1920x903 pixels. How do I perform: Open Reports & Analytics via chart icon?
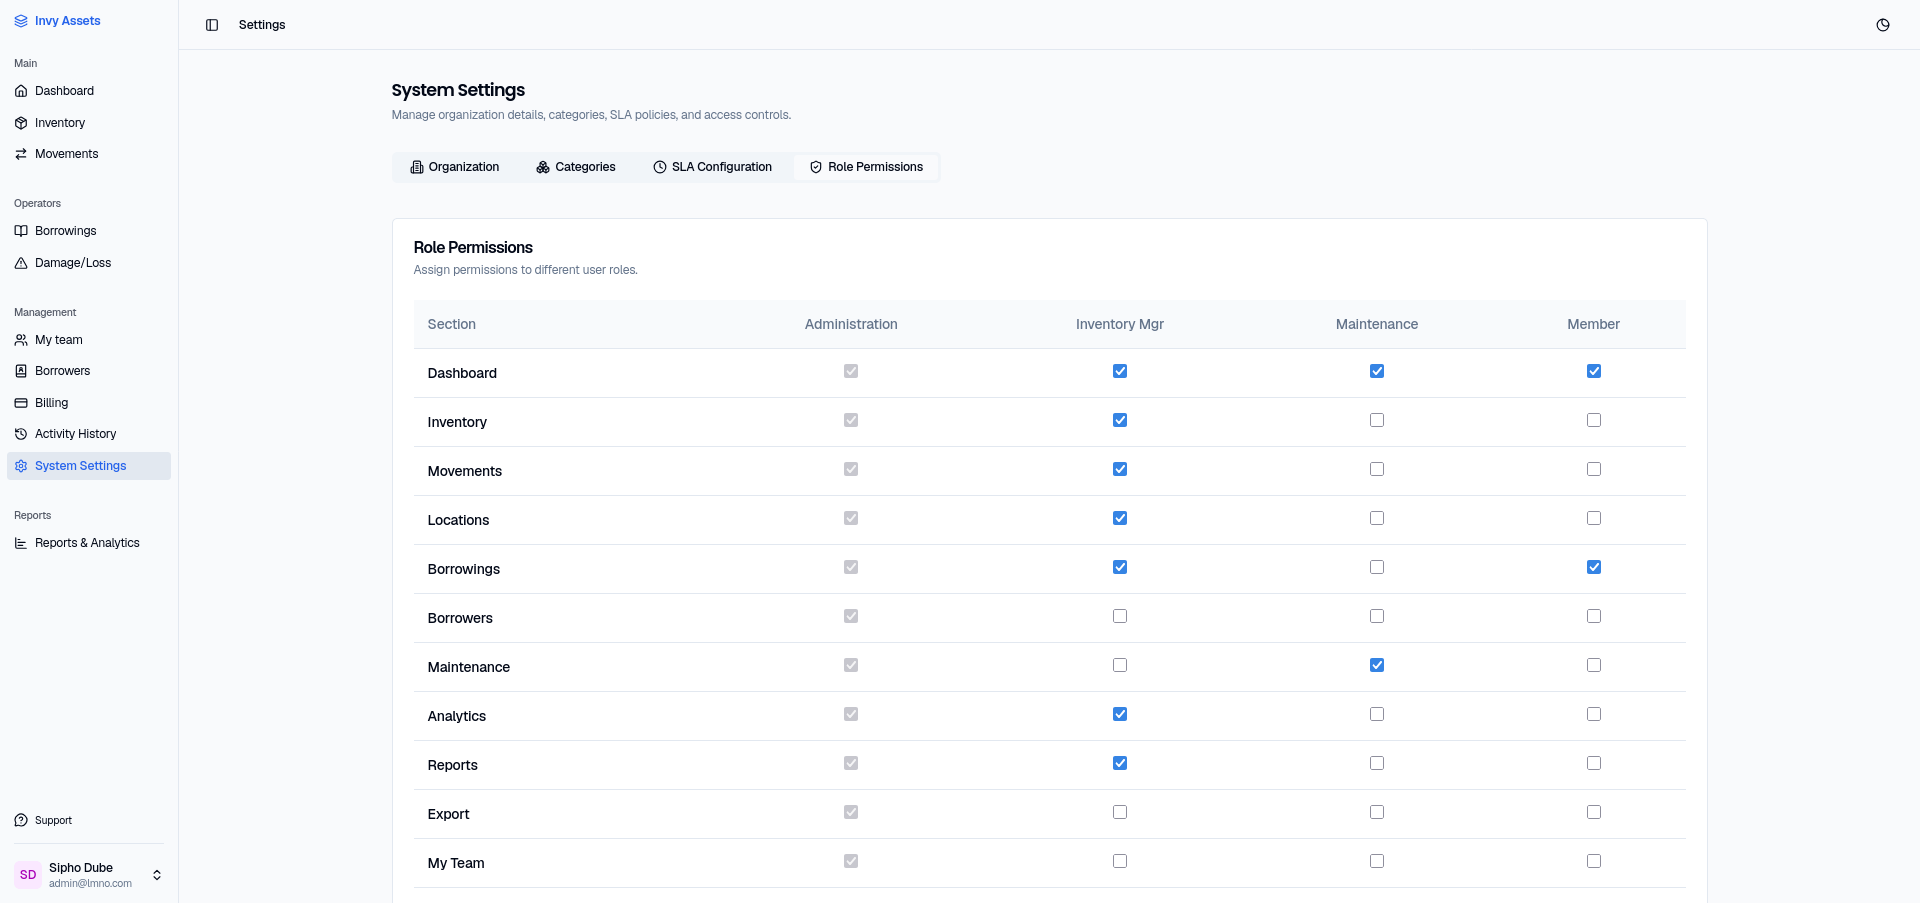pyautogui.click(x=21, y=543)
